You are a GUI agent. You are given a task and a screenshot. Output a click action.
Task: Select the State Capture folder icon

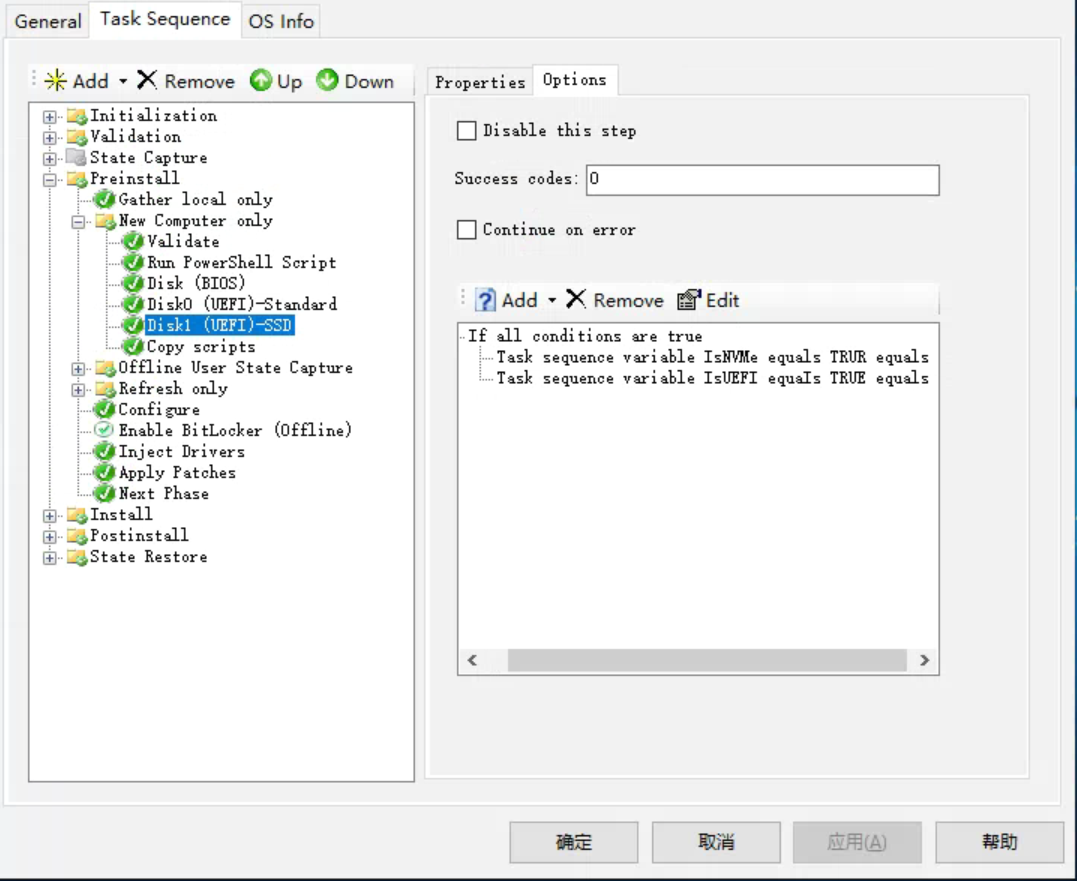pos(76,158)
